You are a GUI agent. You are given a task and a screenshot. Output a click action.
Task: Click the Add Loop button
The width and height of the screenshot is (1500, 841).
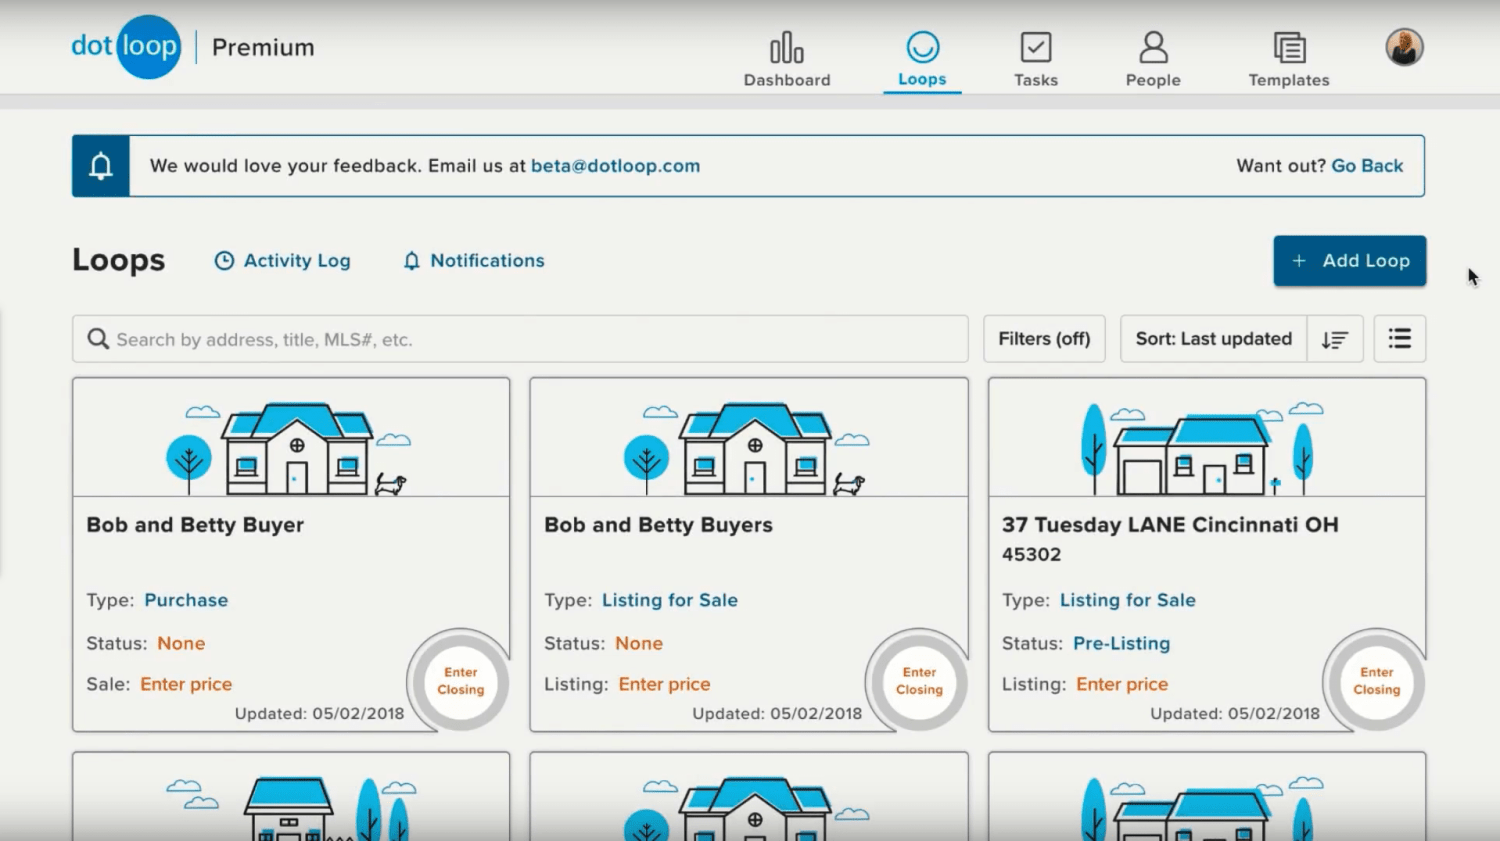coord(1349,260)
